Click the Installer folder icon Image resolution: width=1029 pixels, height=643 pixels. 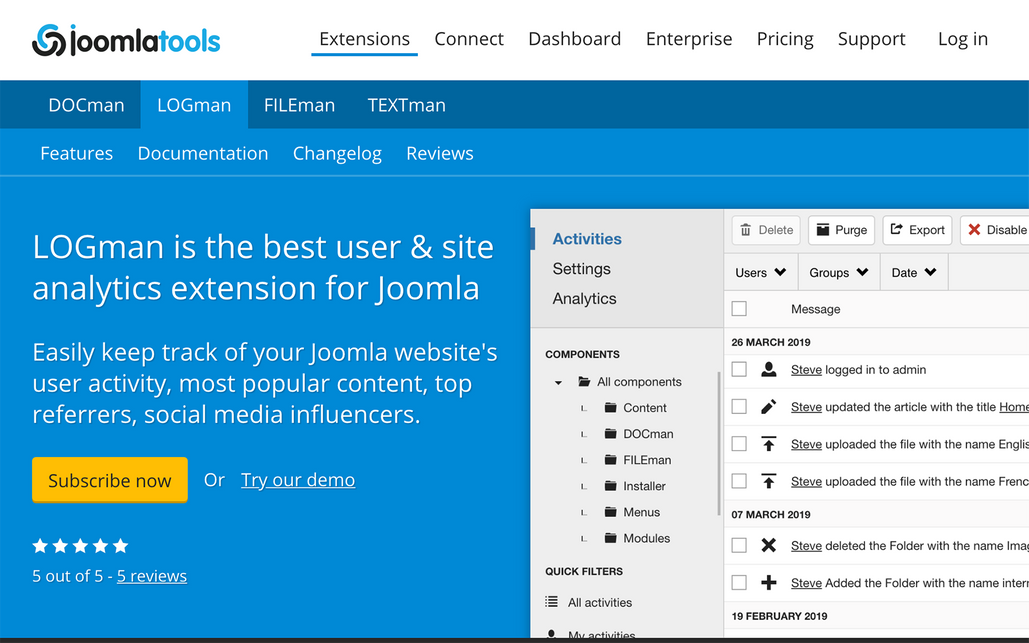[610, 486]
